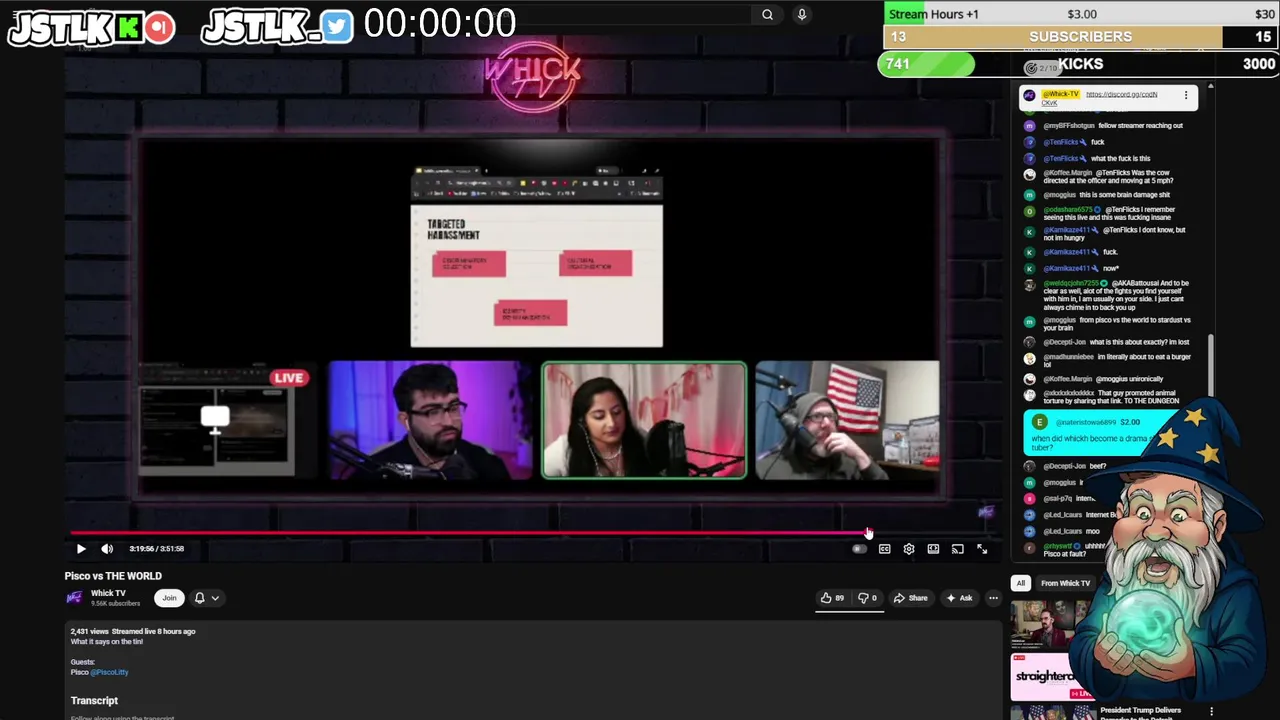Click @Decepti-Jon's 'what is this about' message

point(1116,342)
